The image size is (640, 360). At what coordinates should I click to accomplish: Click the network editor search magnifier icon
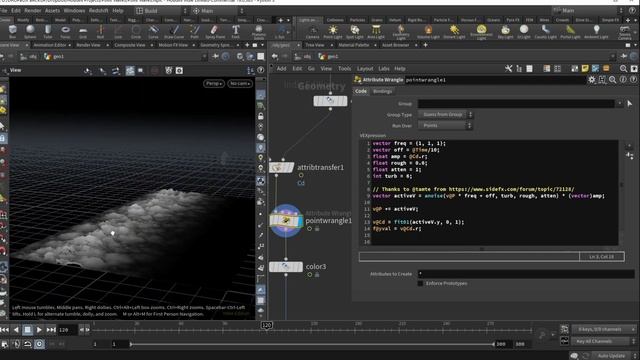click(x=623, y=69)
